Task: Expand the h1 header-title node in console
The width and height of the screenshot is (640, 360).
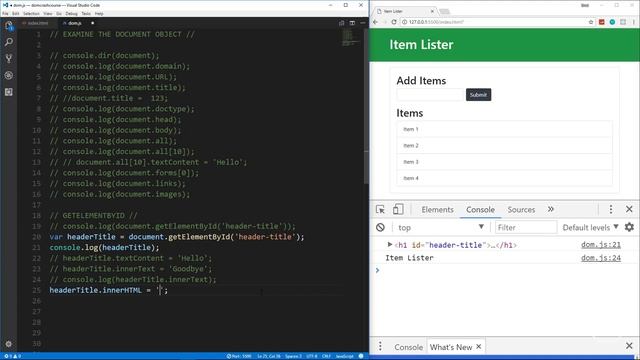Action: (x=390, y=244)
